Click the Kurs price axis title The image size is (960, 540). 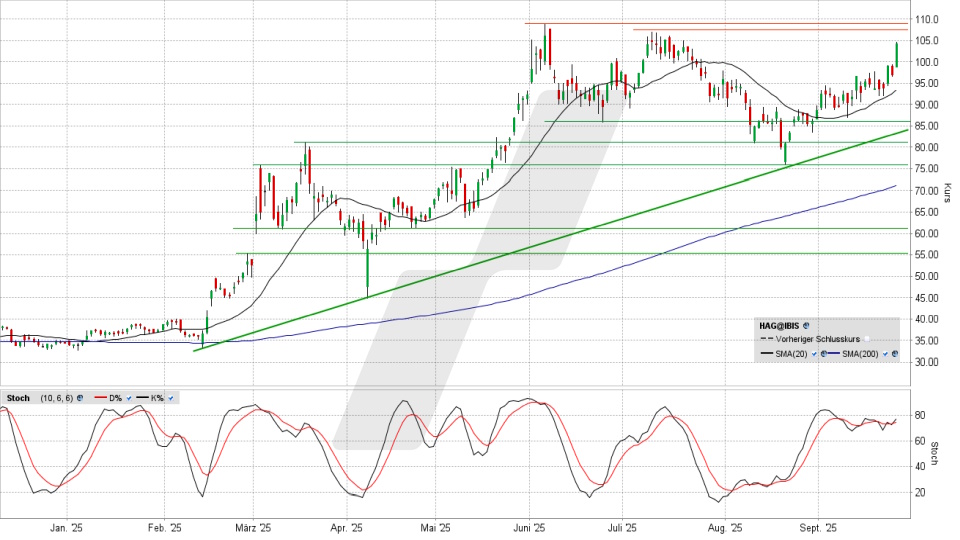point(948,190)
